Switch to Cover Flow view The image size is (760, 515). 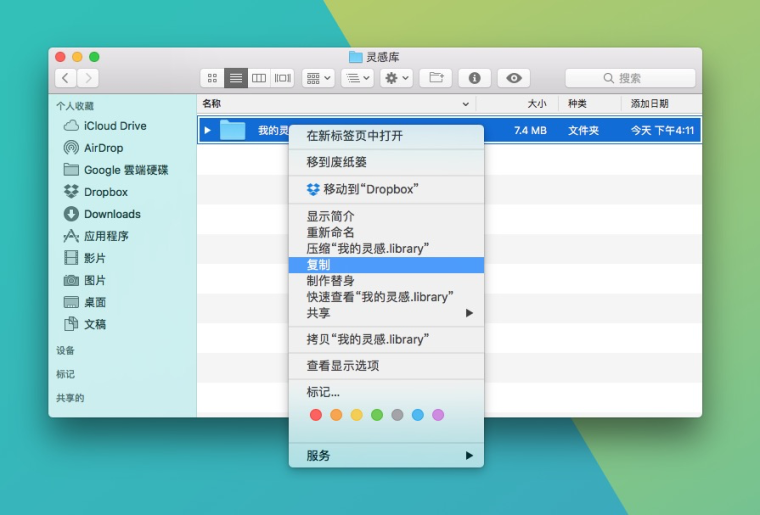[283, 78]
